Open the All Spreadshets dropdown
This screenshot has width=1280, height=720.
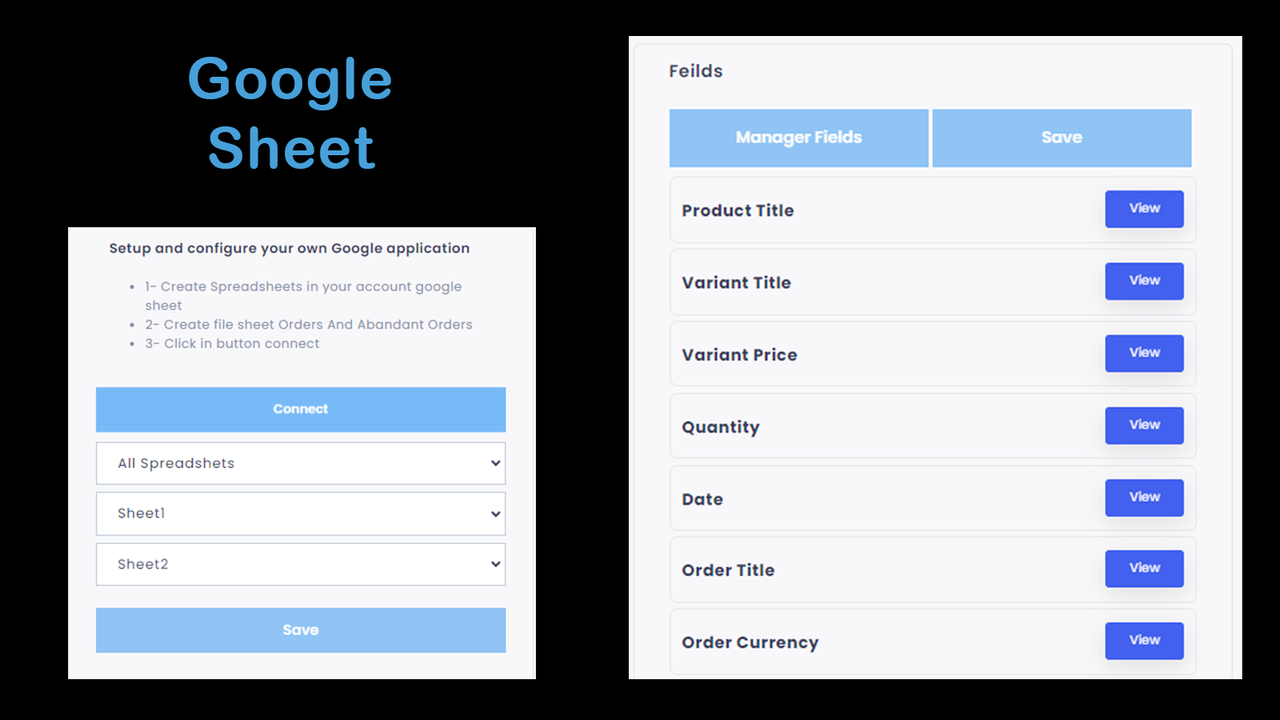click(x=300, y=463)
